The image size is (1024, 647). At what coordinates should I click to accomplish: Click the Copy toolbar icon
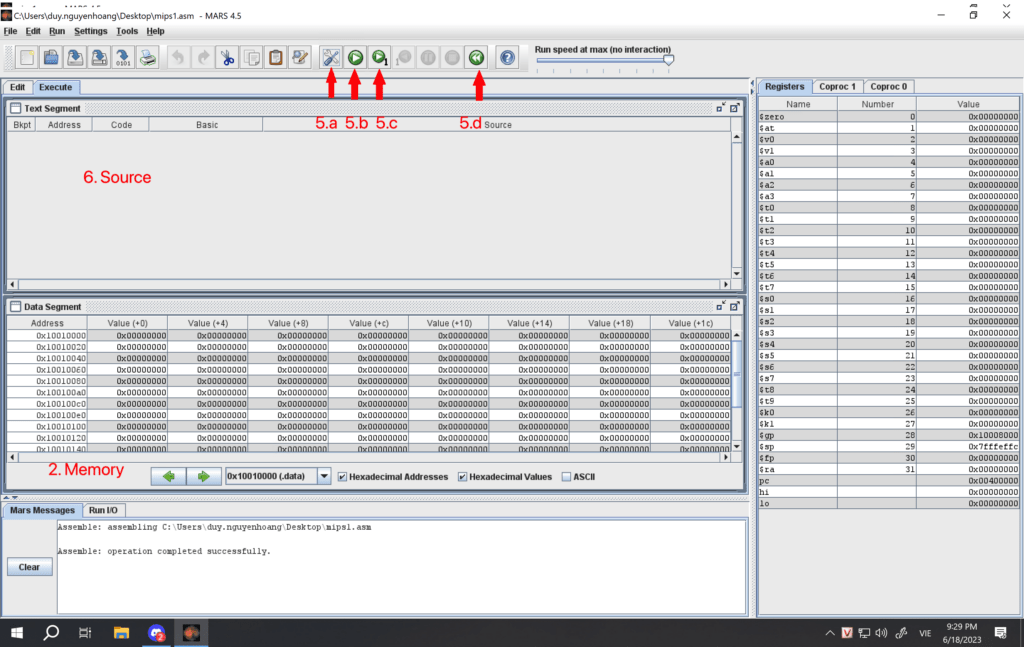251,57
